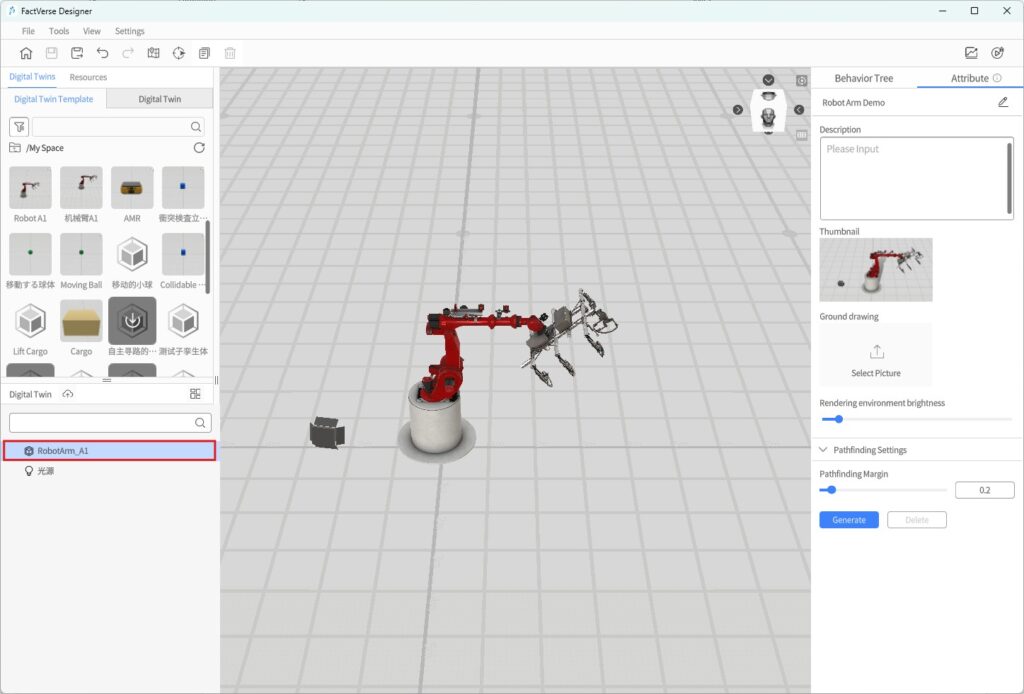Click the view cube's right-side arrow
This screenshot has height=694, width=1024.
click(x=799, y=110)
